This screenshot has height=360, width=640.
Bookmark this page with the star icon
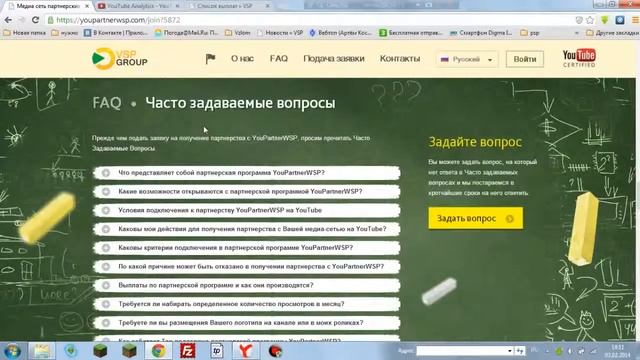point(590,20)
